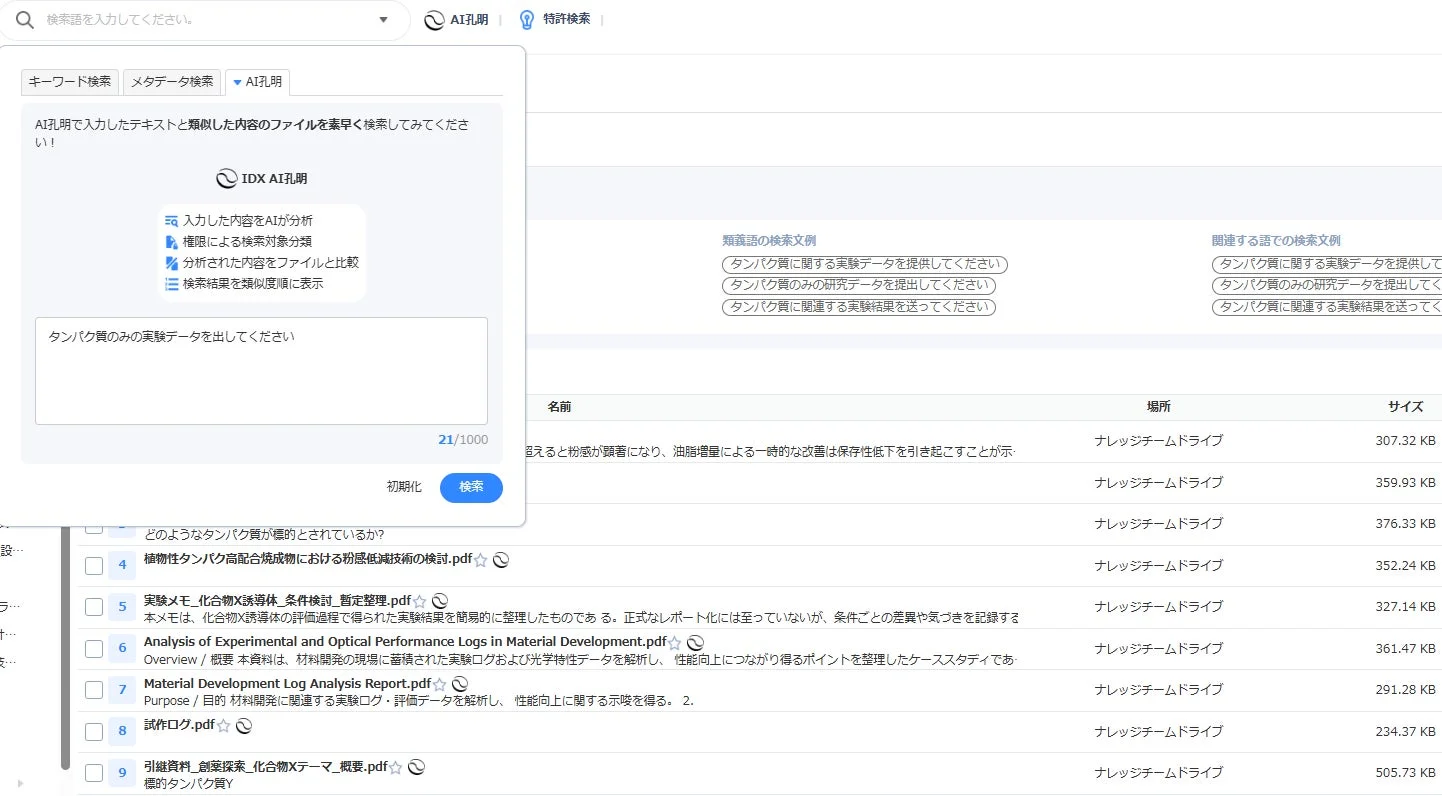Check the checkbox for row 4
The width and height of the screenshot is (1442, 796).
(x=93, y=565)
